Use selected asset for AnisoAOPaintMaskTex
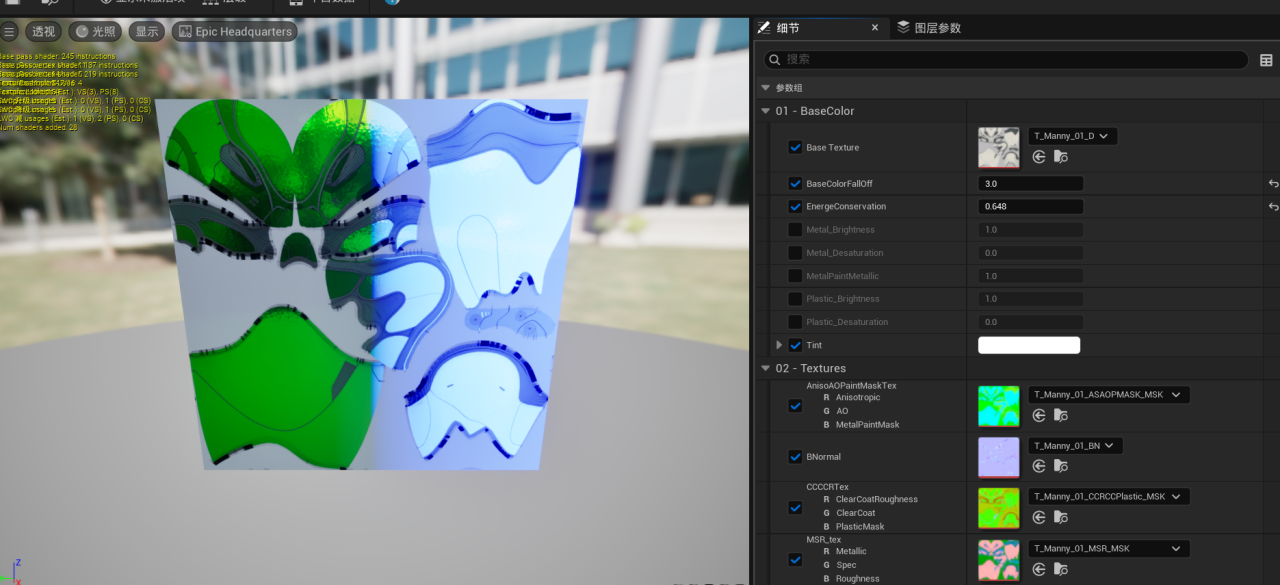The image size is (1280, 585). (x=1039, y=416)
